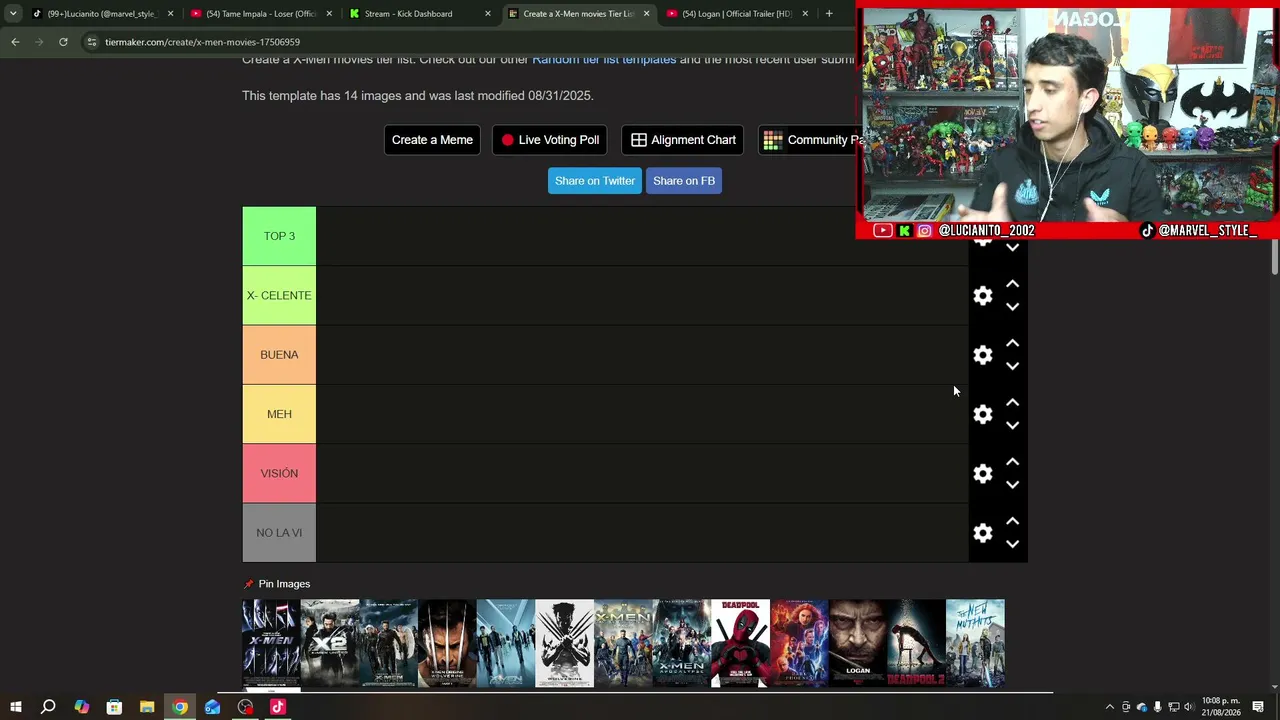
Task: Move the X- CELENTE tier down
Action: point(1012,307)
